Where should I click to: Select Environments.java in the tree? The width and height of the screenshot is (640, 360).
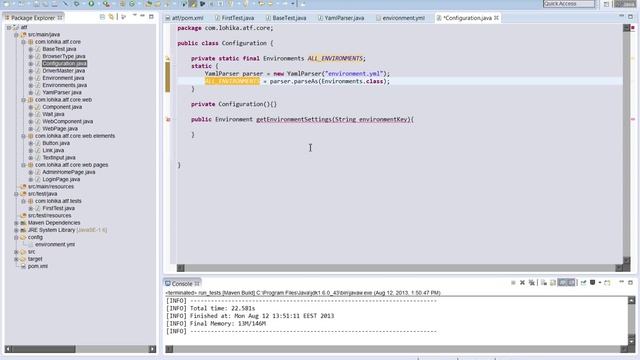pos(64,85)
